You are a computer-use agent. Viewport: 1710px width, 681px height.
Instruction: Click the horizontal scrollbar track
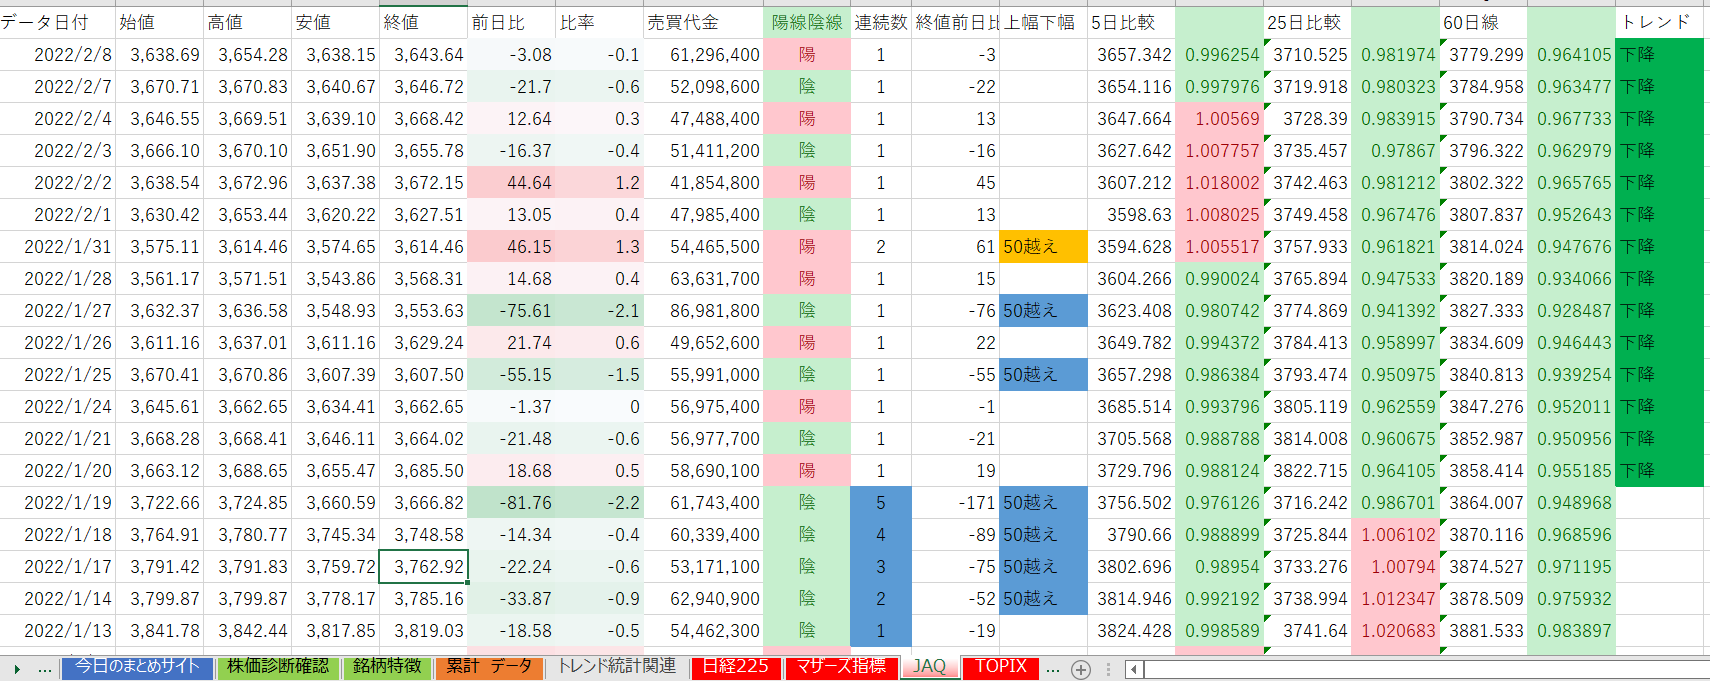pyautogui.click(x=1420, y=669)
